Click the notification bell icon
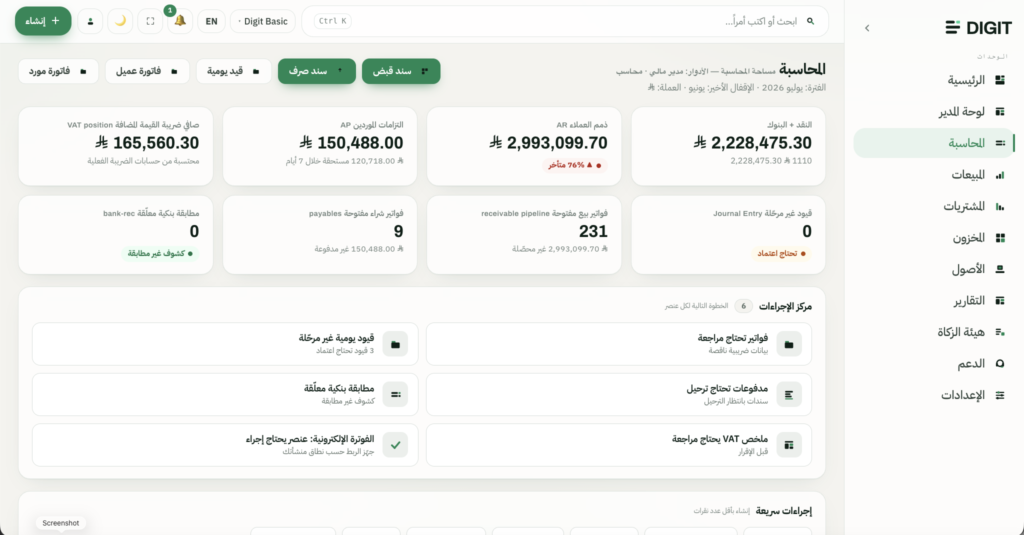Viewport: 1024px width, 535px height. point(180,21)
